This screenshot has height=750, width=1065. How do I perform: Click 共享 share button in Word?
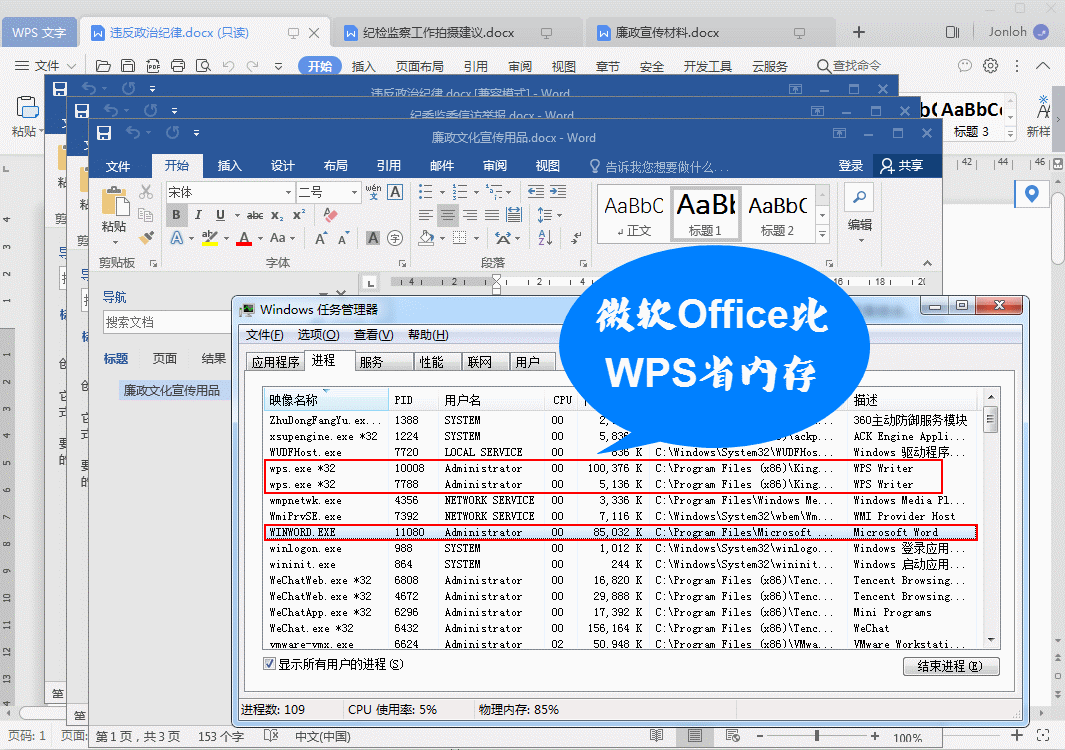901,166
